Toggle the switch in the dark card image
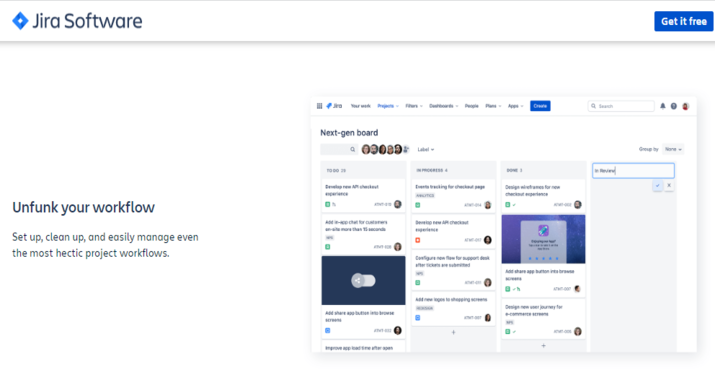Image resolution: width=715 pixels, height=375 pixels. click(x=363, y=281)
